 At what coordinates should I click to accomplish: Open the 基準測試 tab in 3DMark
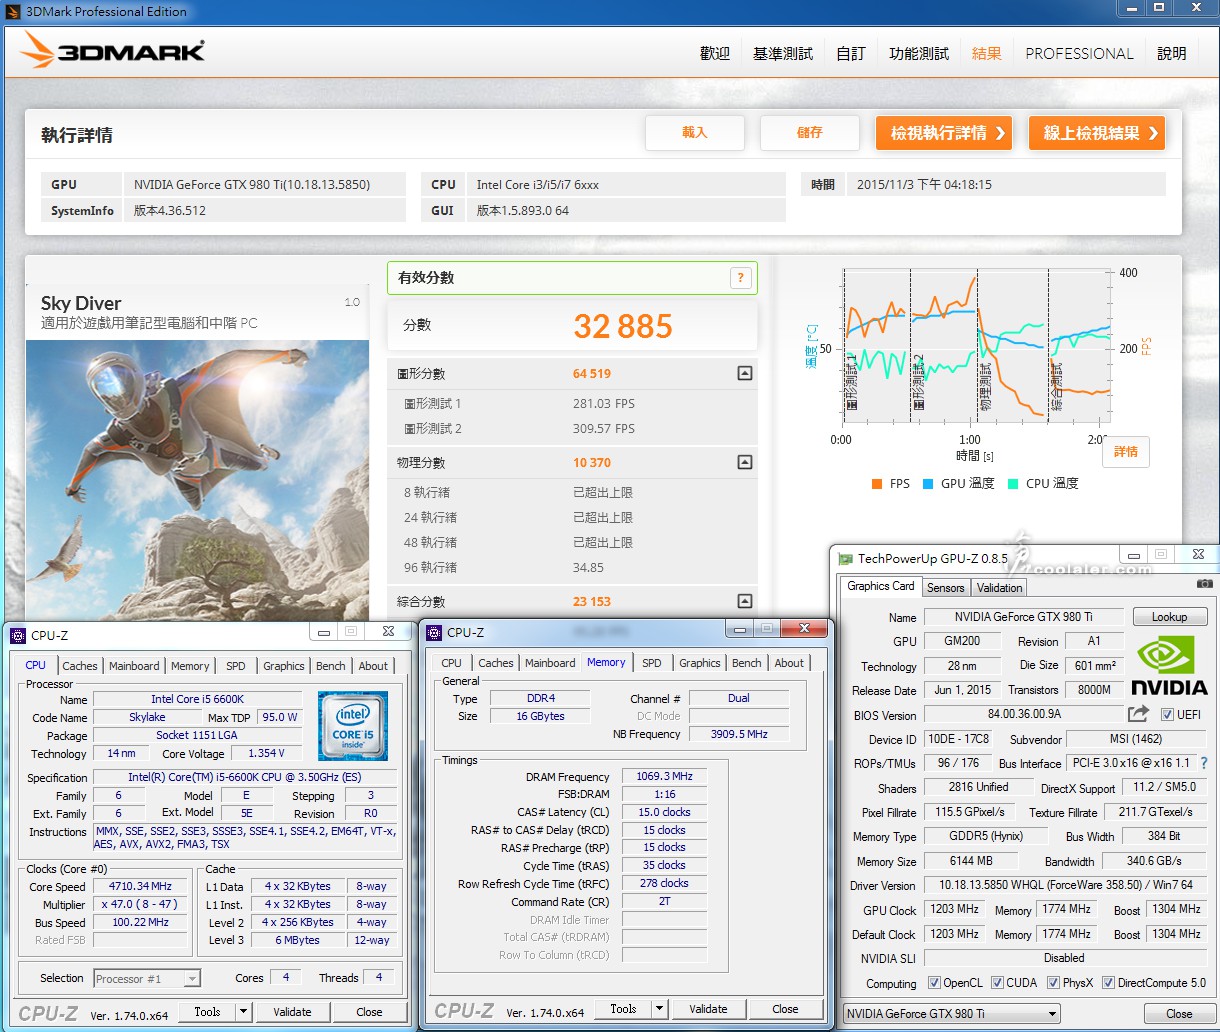pyautogui.click(x=783, y=53)
